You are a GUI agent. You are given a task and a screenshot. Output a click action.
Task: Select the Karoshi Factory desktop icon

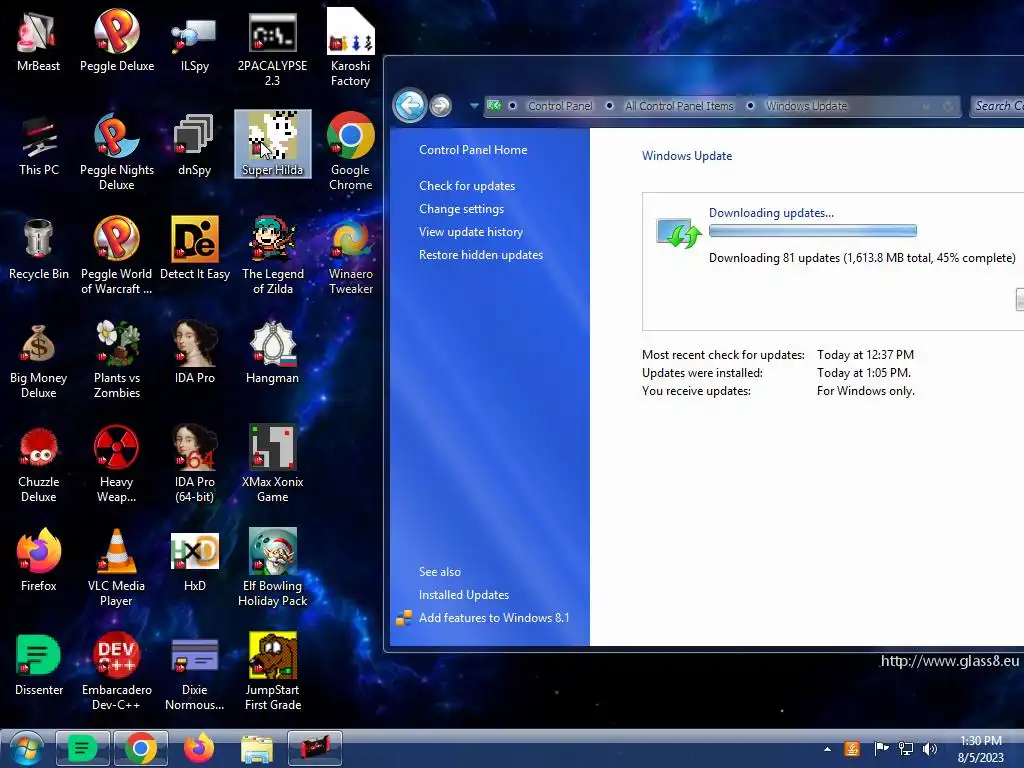351,49
